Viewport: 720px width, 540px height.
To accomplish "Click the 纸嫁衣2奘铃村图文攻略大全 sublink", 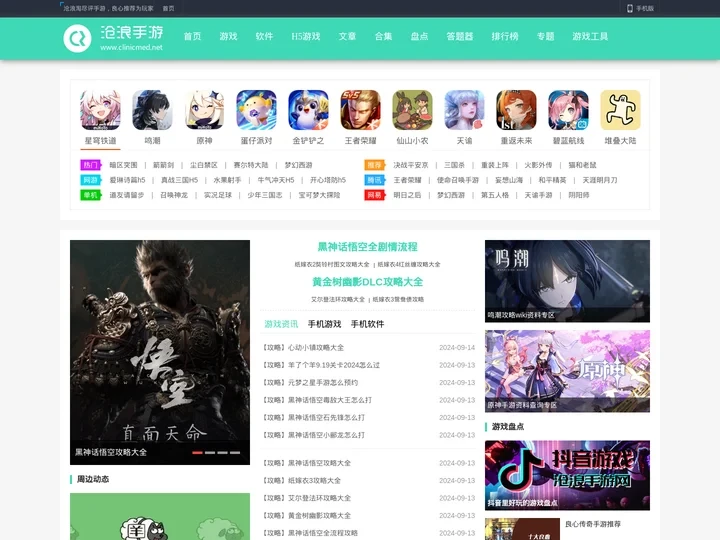I will 332,264.
